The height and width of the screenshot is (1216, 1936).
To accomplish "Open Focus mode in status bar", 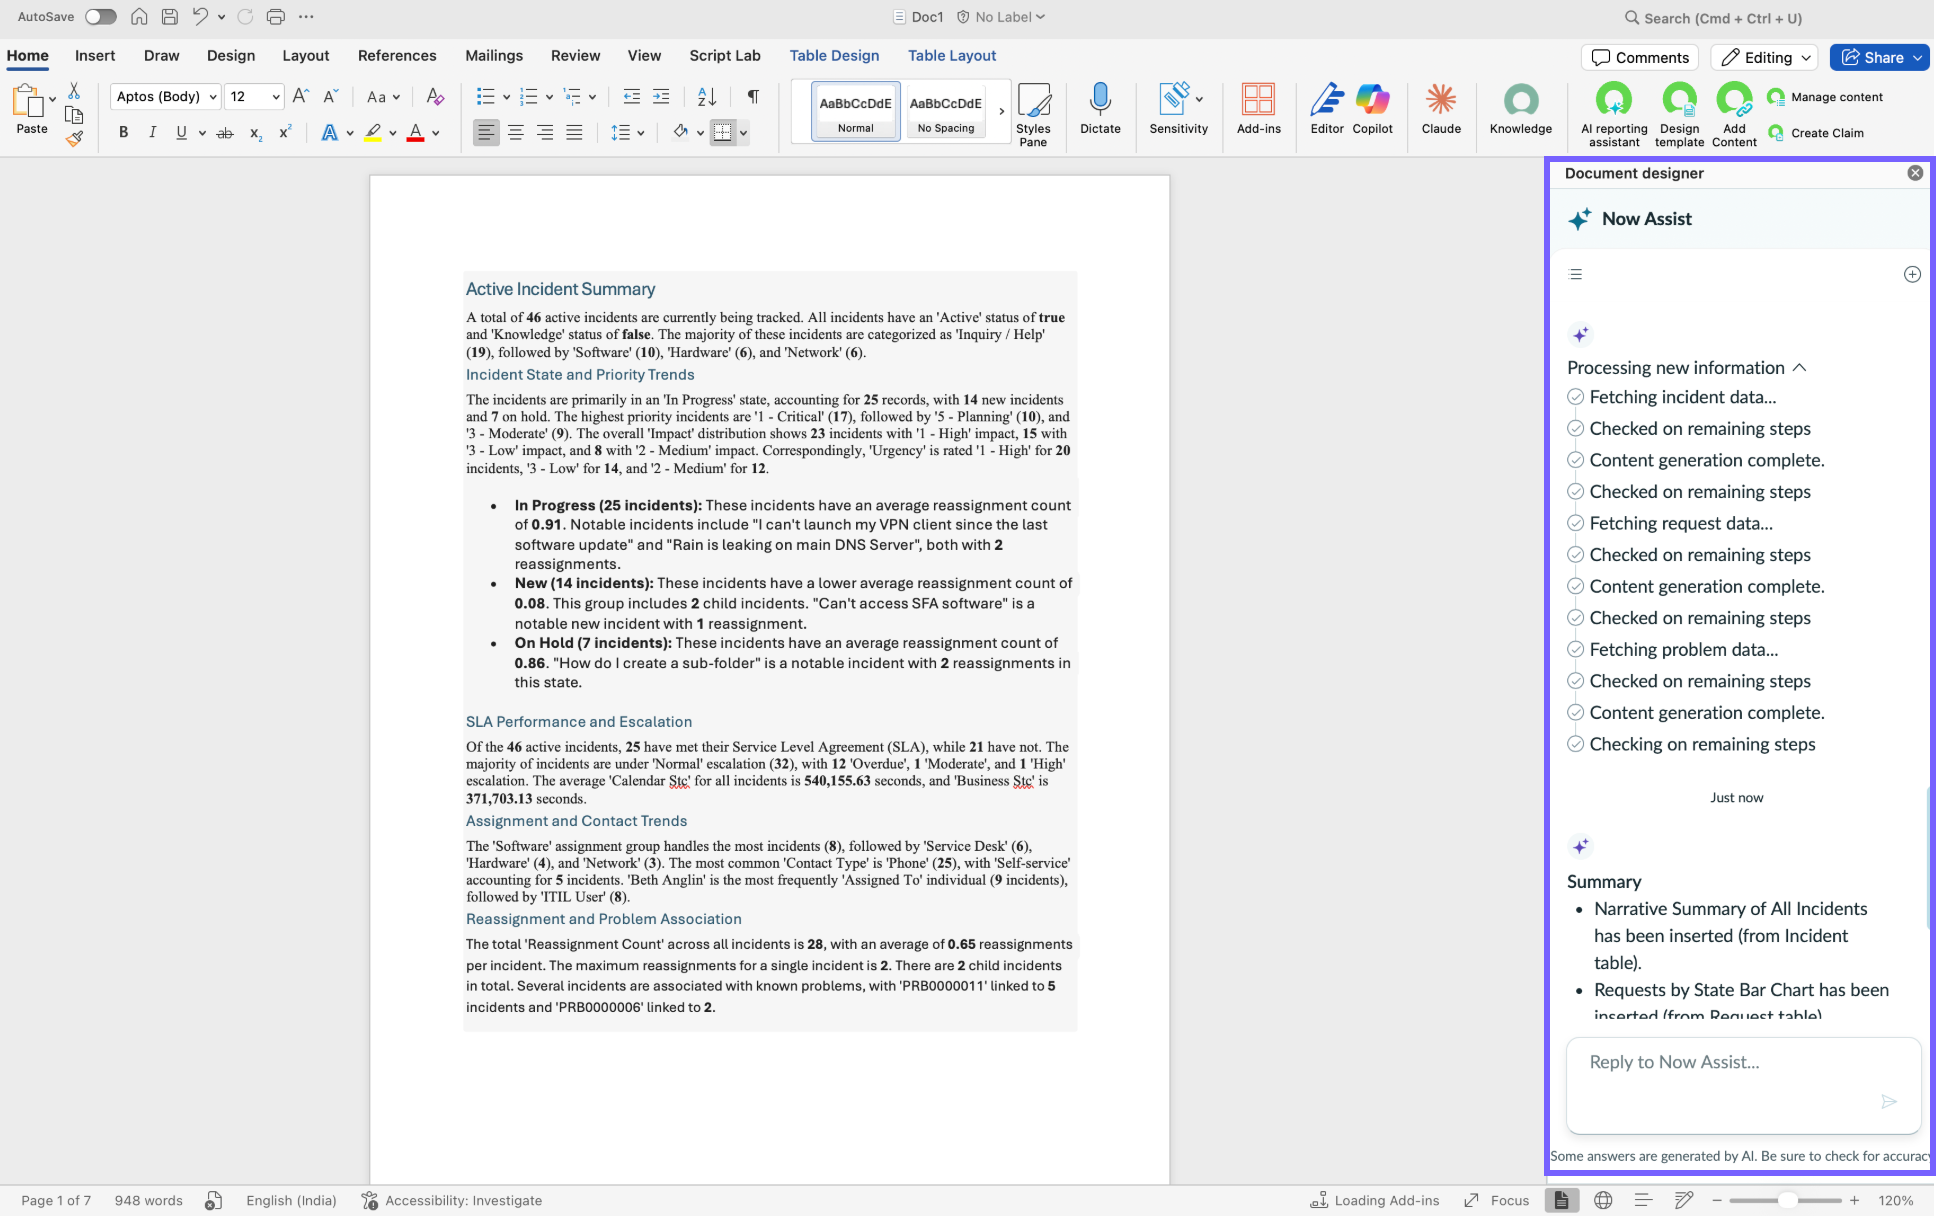I will (1497, 1200).
